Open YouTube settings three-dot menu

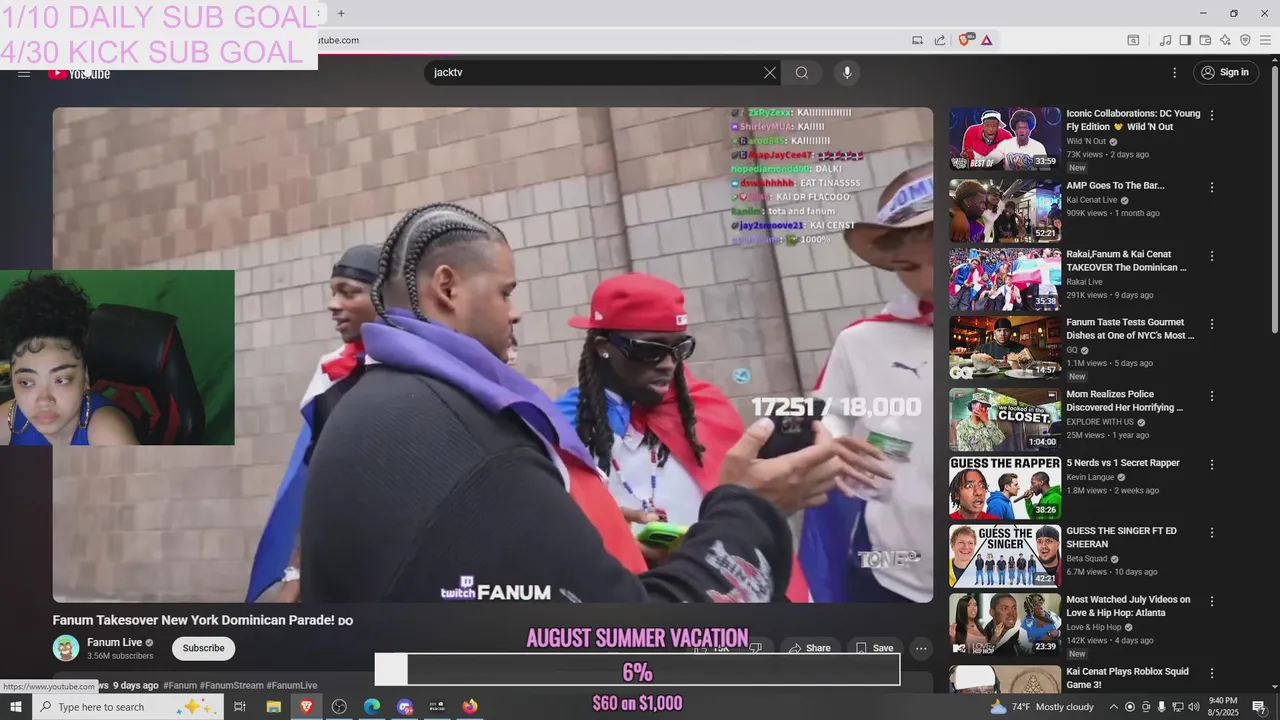point(1175,73)
